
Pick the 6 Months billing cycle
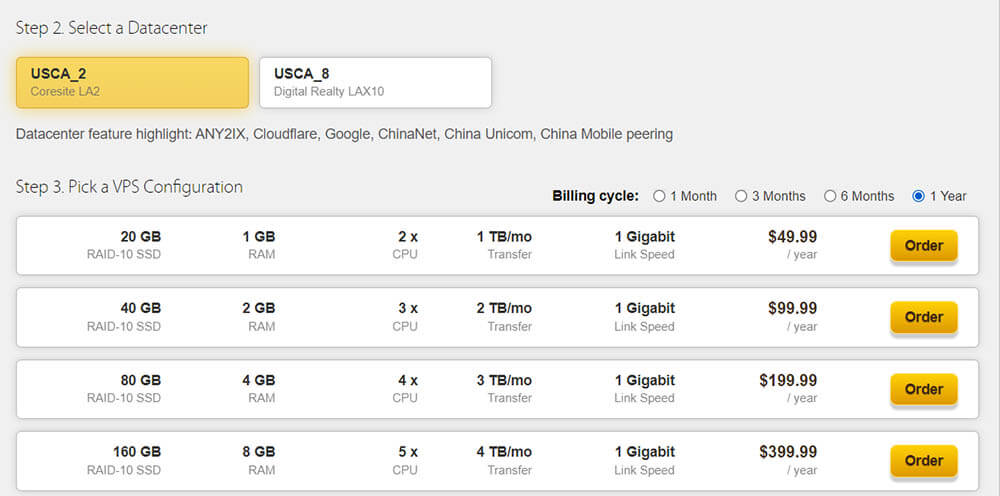[x=830, y=196]
